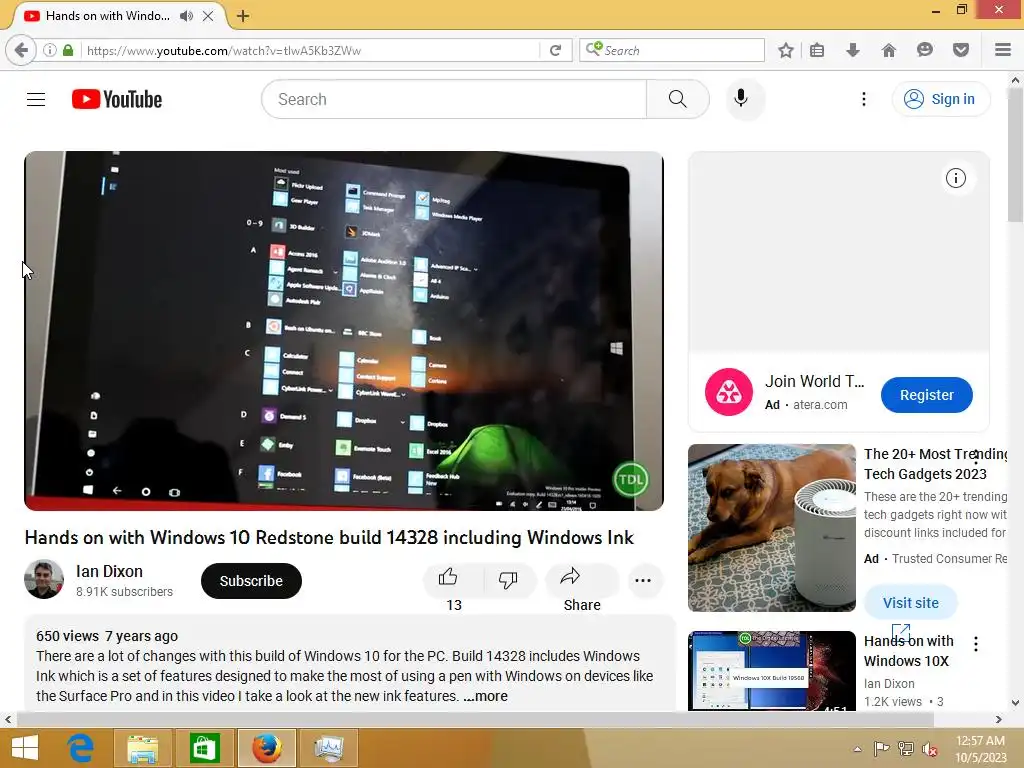Open the Hands on with Windows 10X title
1024x768 pixels.
tap(908, 651)
